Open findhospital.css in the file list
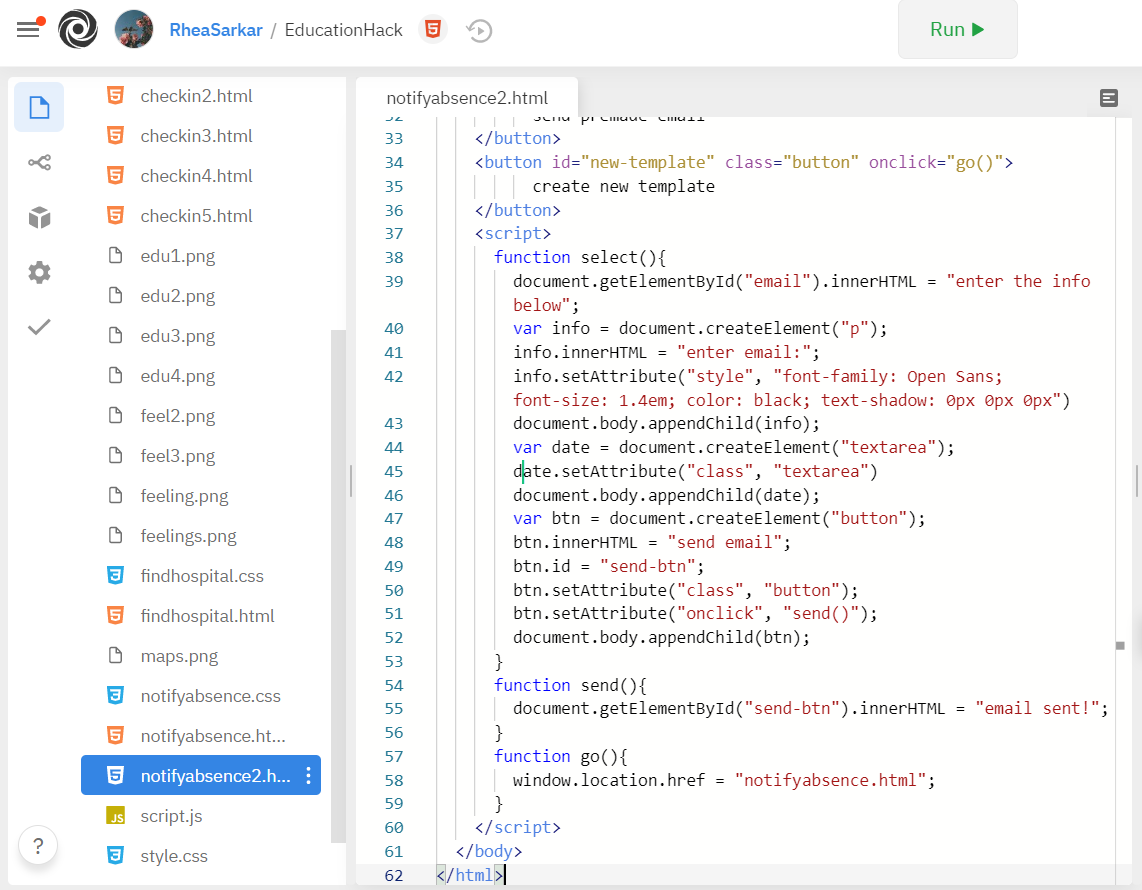1142x890 pixels. (201, 575)
